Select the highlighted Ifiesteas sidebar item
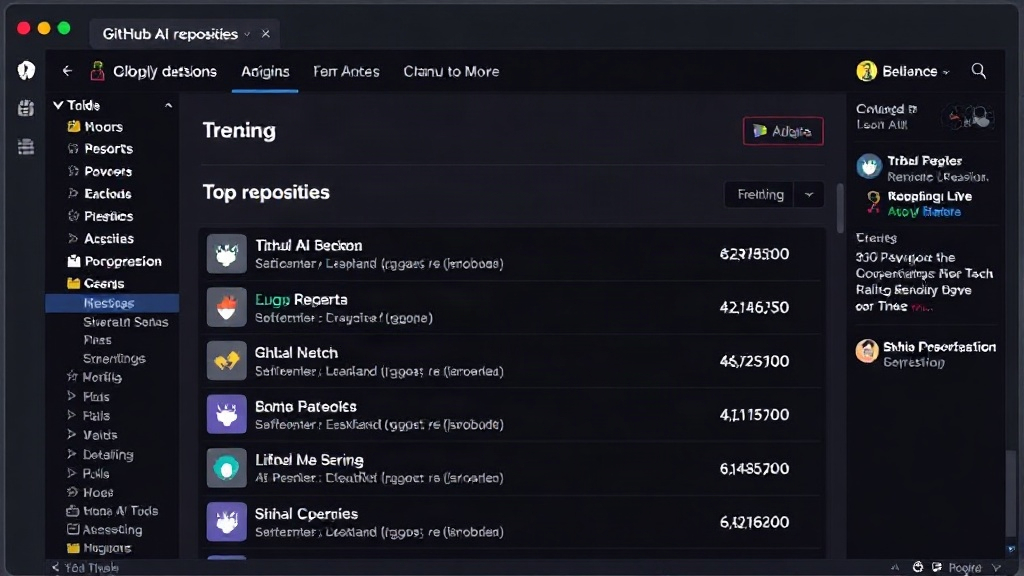Screen dimensions: 1024x576 [x=112, y=303]
